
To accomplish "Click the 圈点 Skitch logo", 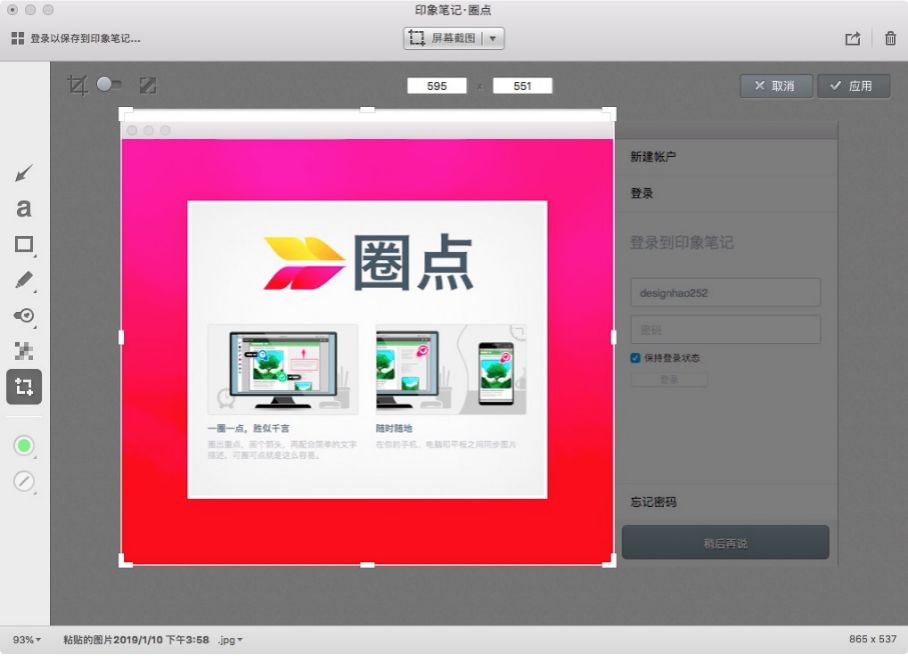I will click(x=368, y=262).
